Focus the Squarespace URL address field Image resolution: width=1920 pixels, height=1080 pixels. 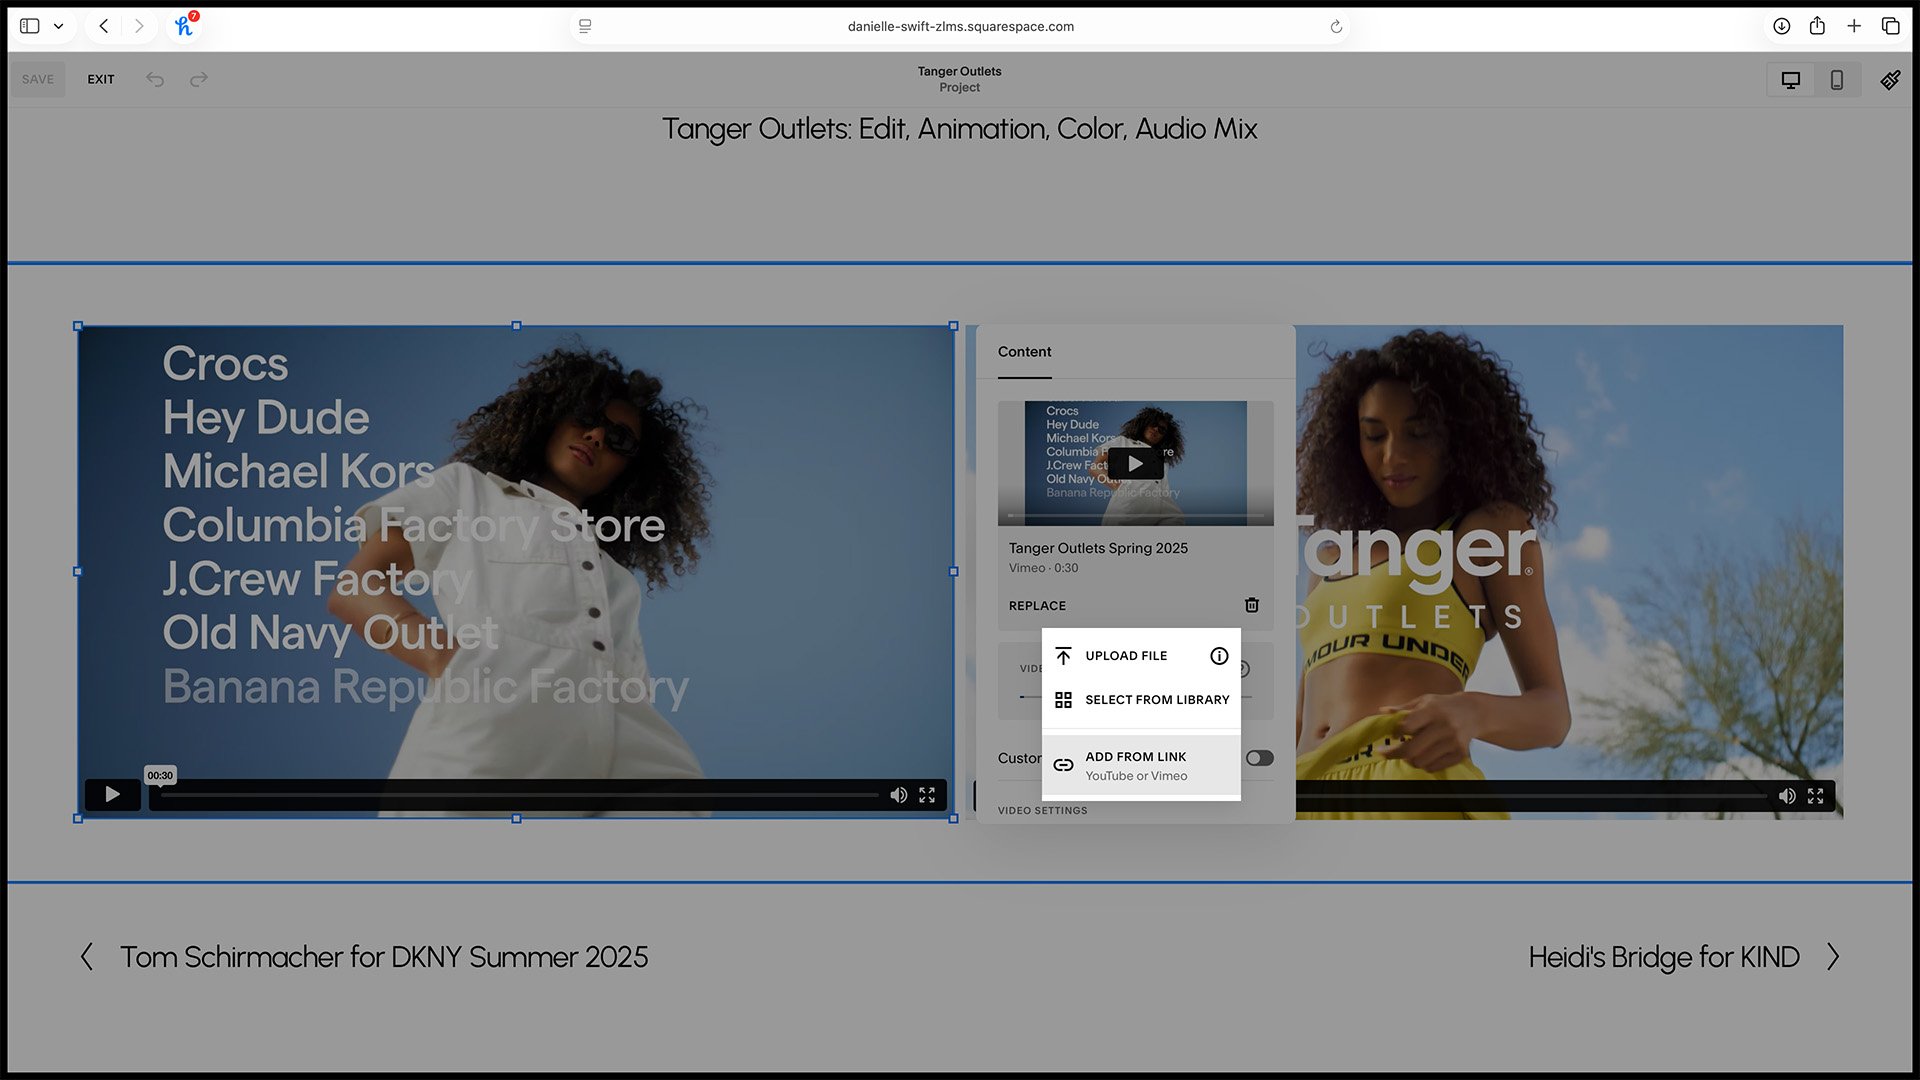960,26
